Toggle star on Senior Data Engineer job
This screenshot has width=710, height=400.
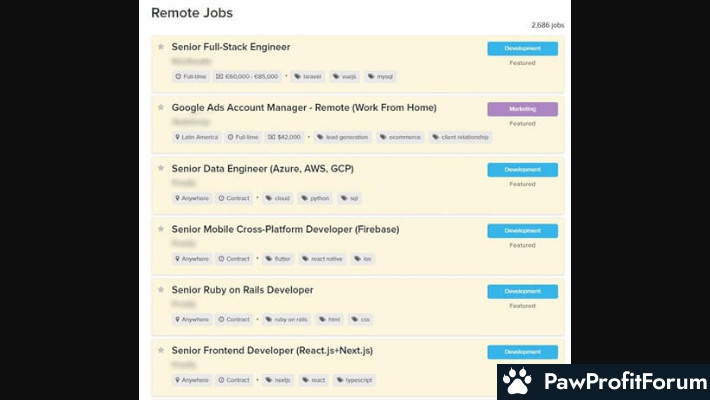(x=161, y=168)
